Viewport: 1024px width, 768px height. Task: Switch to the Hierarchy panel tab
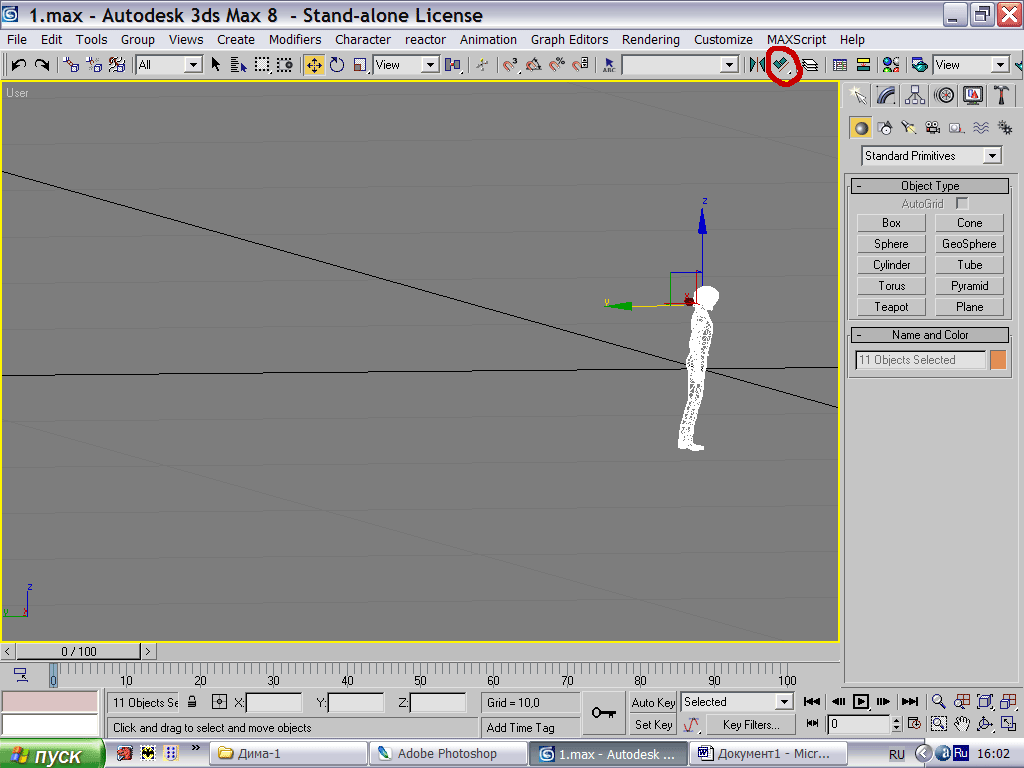tap(915, 96)
